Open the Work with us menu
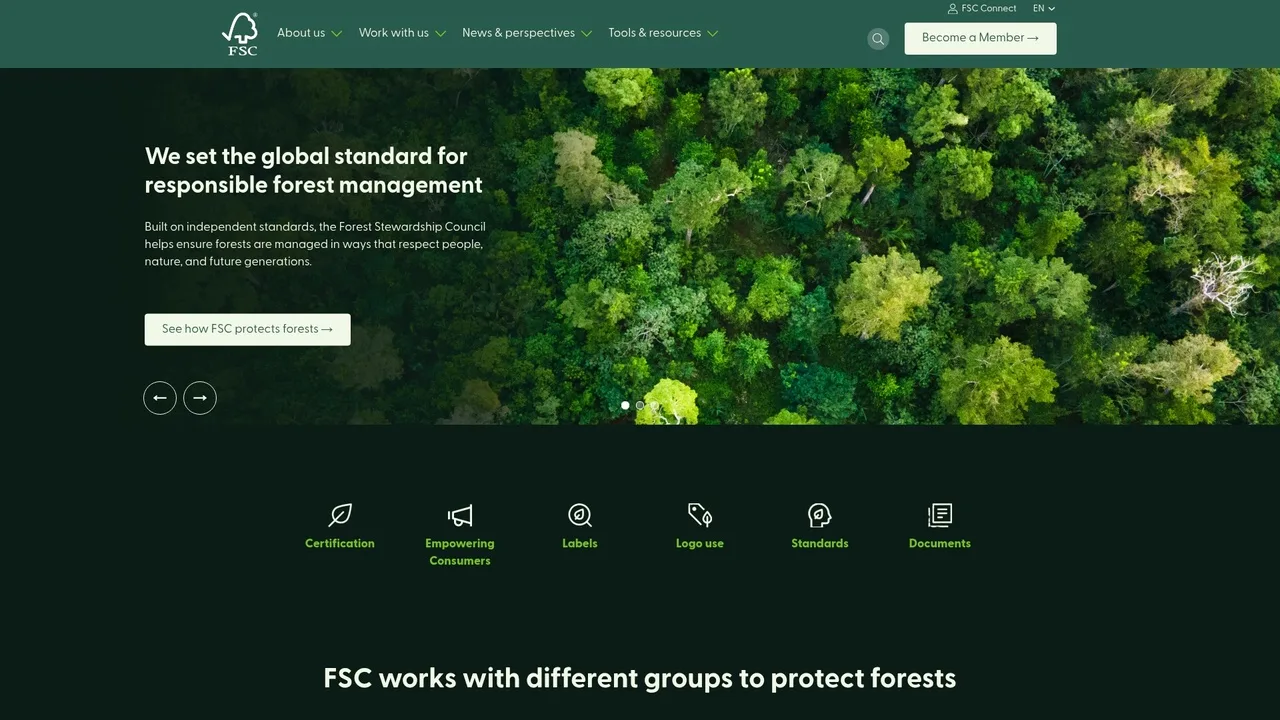 point(394,33)
